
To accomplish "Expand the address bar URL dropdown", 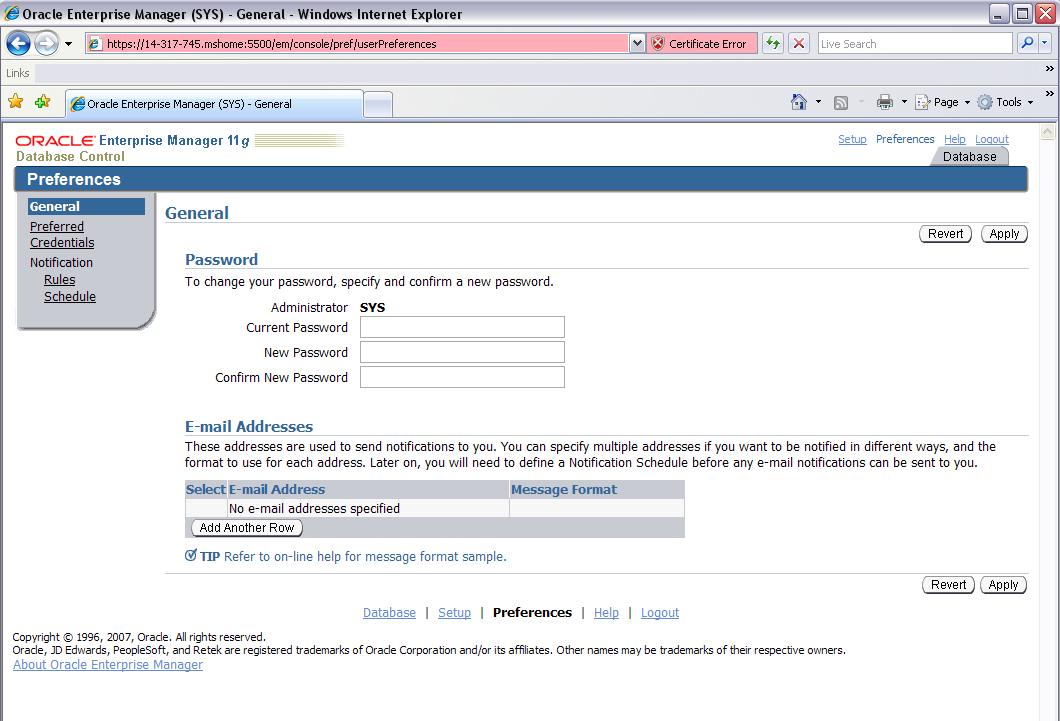I will click(637, 44).
